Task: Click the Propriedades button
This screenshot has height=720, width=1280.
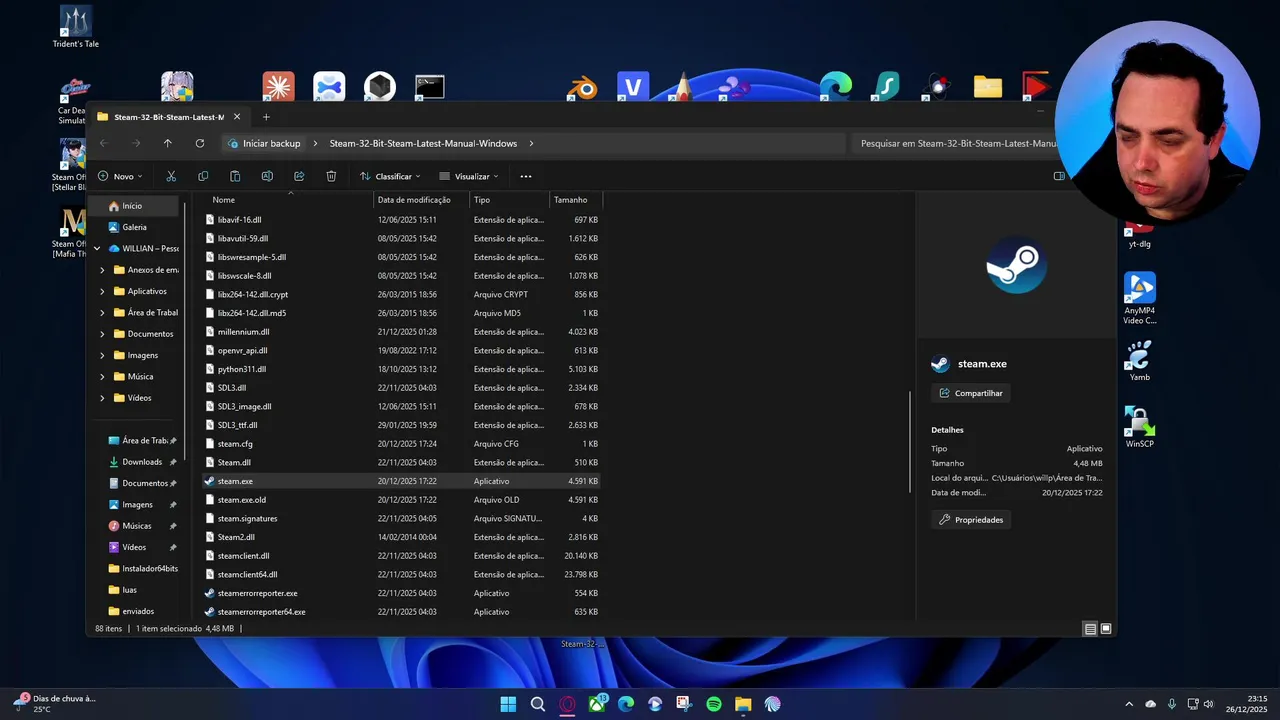Action: 971,520
